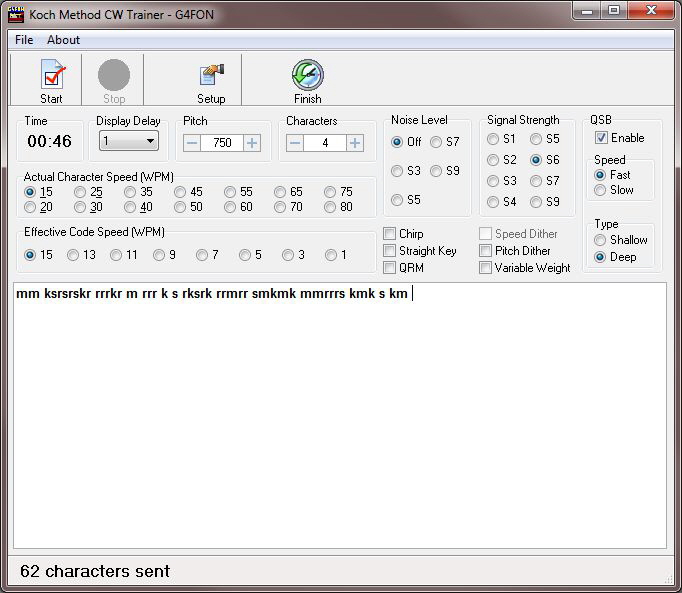682x593 pixels.
Task: Click the app icon in title bar
Action: [x=17, y=14]
